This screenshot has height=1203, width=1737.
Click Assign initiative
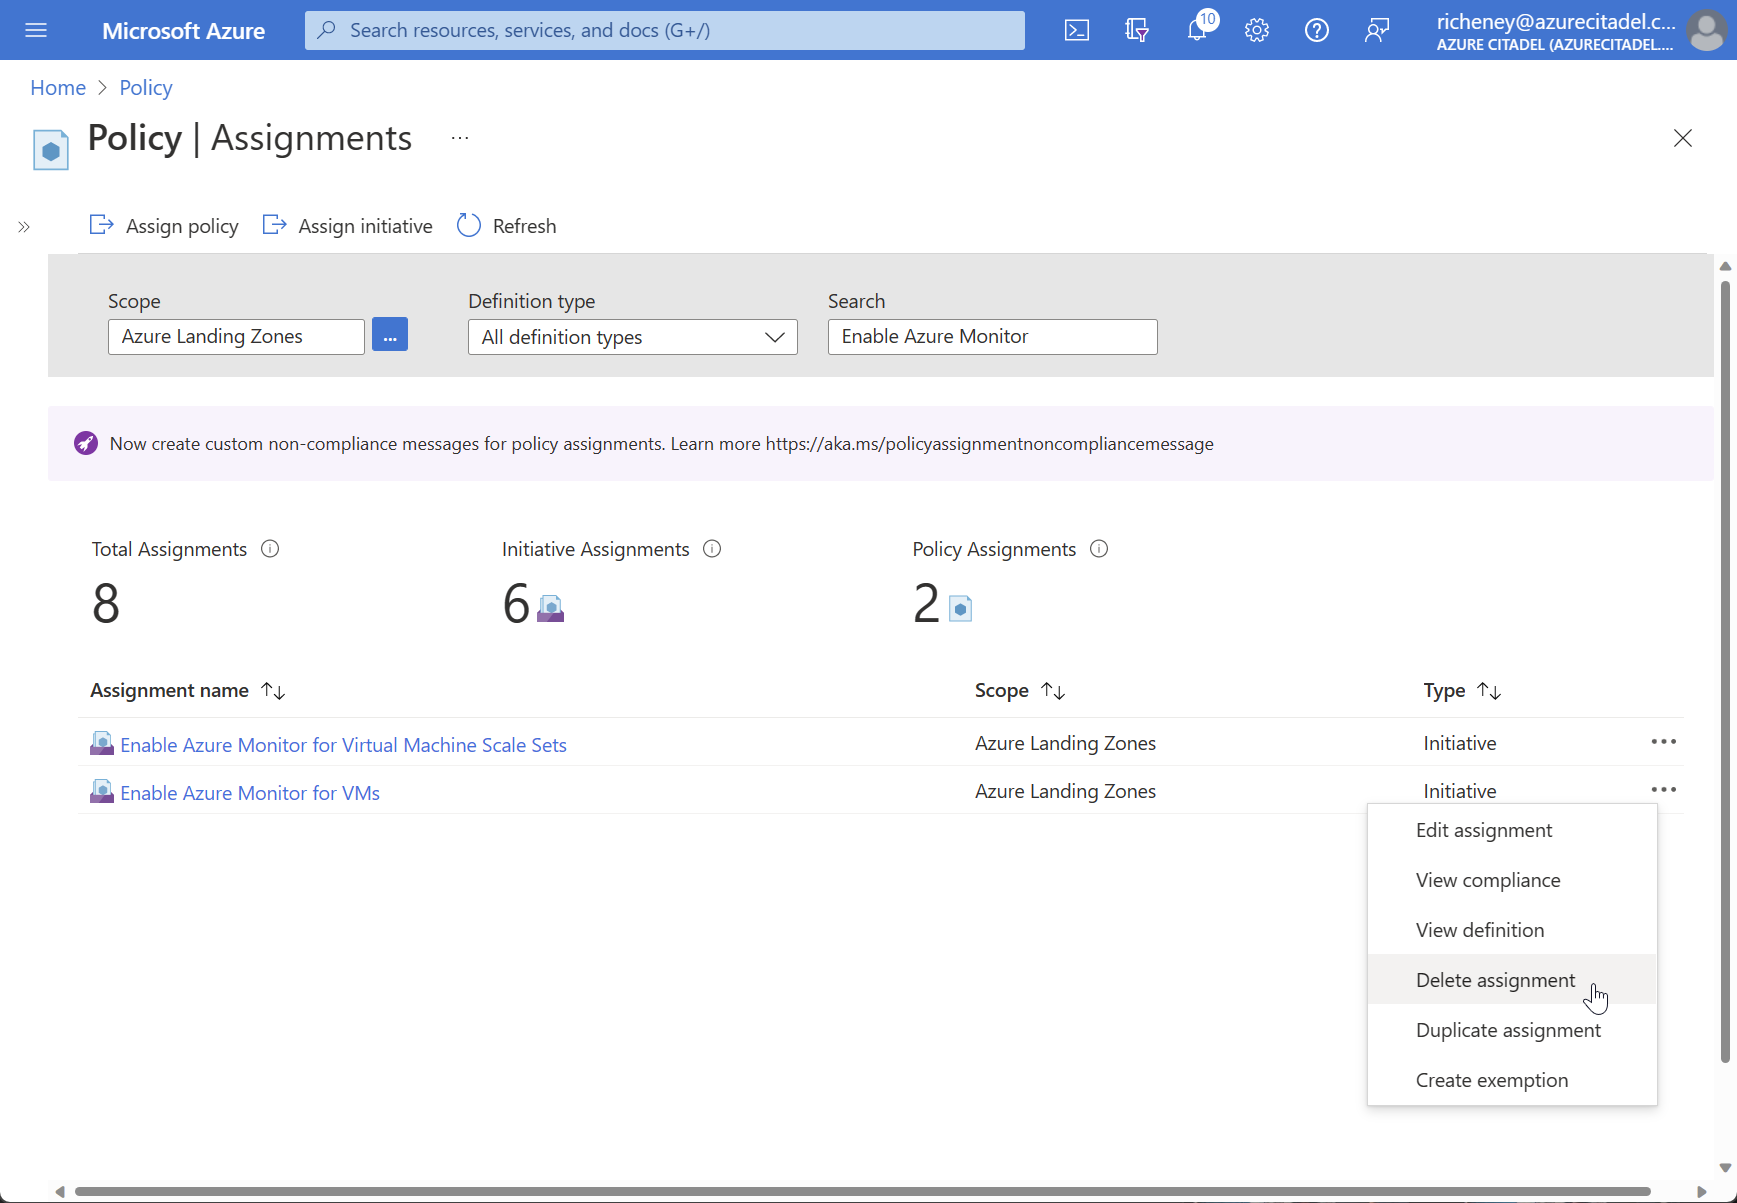(x=347, y=225)
